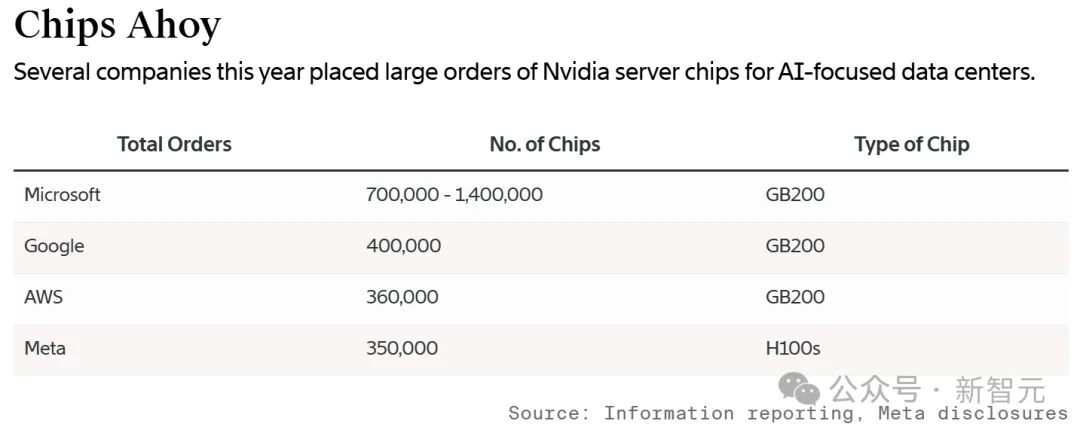Screen dimensions: 1080x433
Task: Click the GB200 chip type for Microsoft
Action: point(795,195)
